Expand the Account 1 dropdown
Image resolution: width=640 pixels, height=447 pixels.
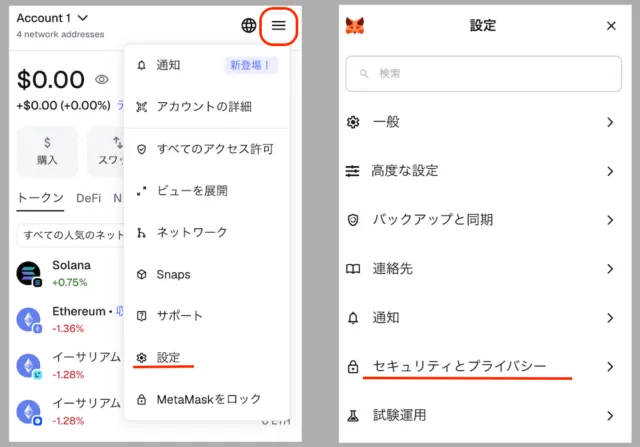(52, 18)
